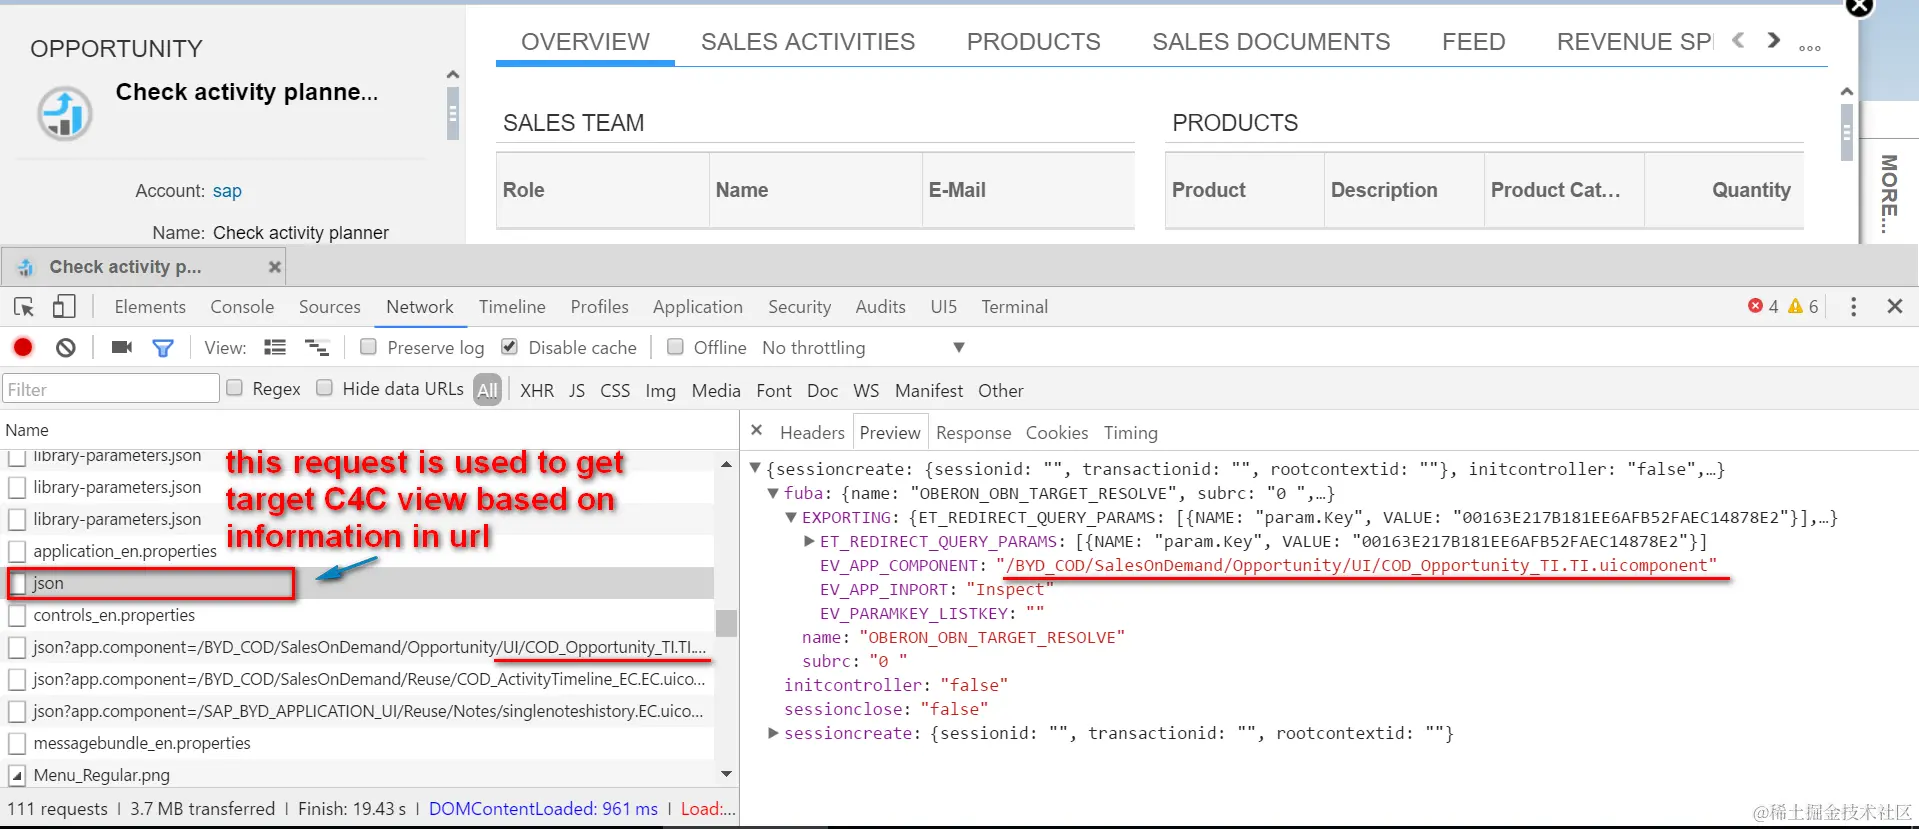The height and width of the screenshot is (829, 1919).
Task: Clear the network log
Action: [x=66, y=347]
